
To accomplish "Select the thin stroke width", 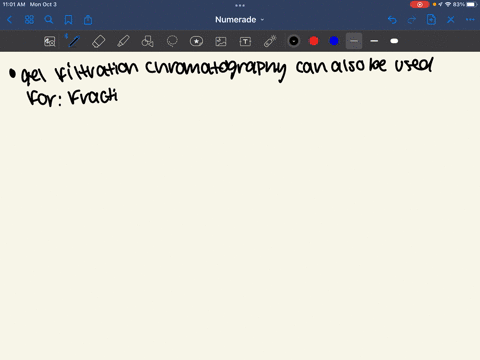I will [354, 41].
